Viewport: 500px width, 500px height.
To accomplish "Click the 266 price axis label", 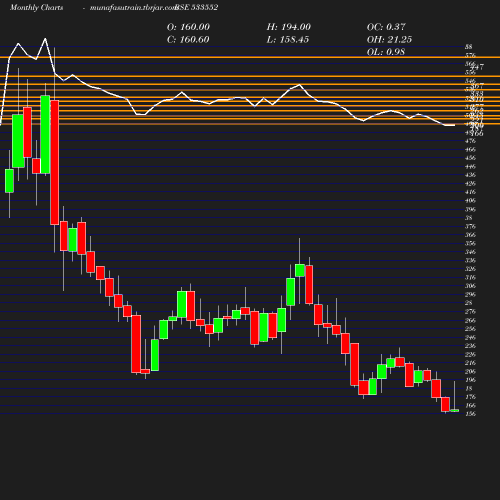I will click(470, 320).
